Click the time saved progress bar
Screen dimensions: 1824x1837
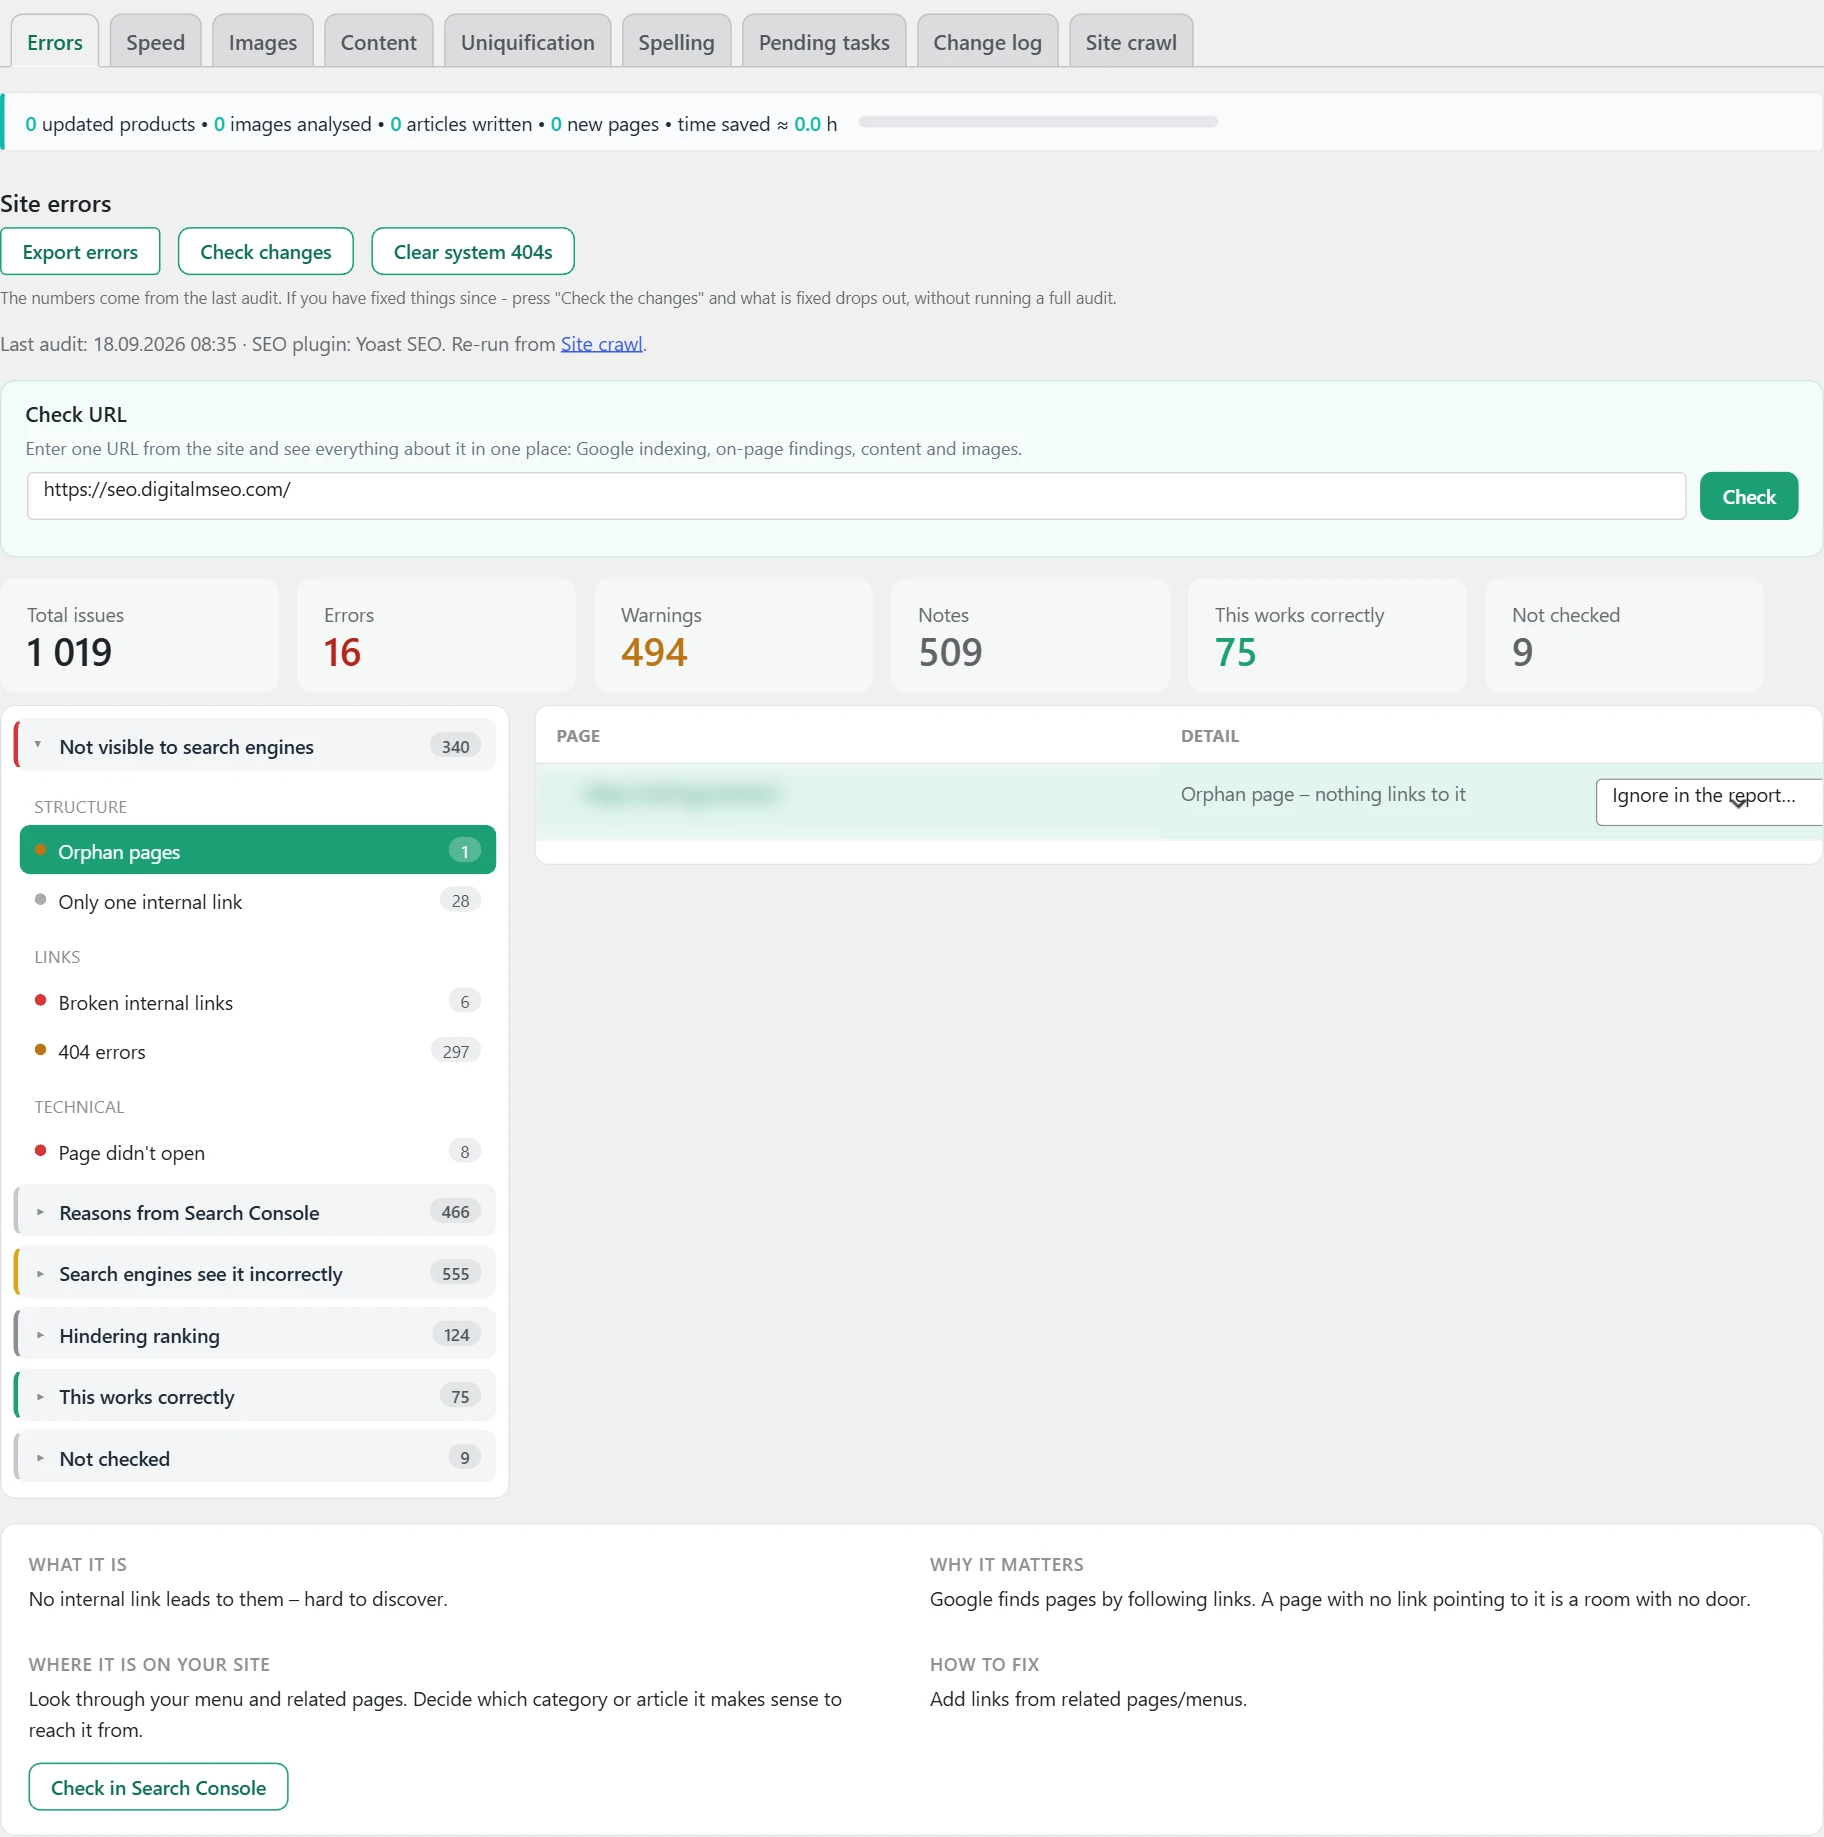(1038, 122)
